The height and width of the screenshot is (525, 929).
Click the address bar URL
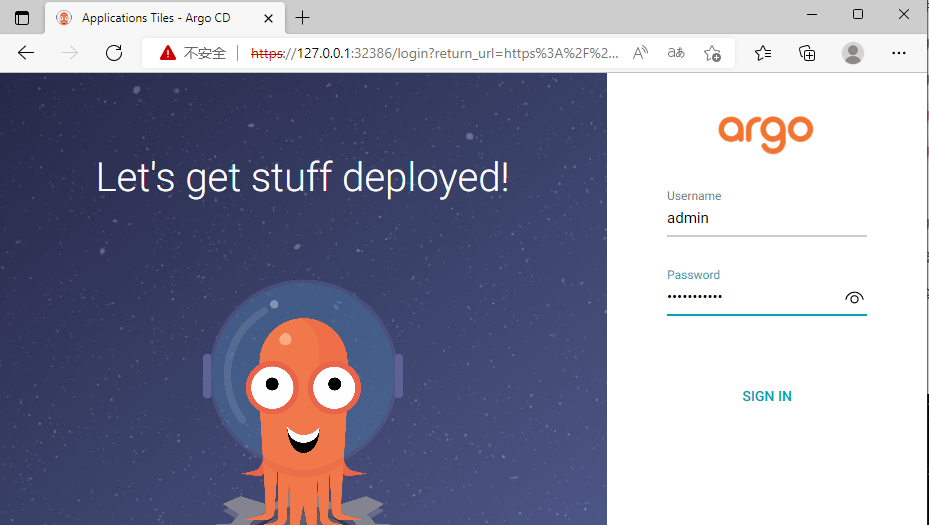(x=434, y=53)
